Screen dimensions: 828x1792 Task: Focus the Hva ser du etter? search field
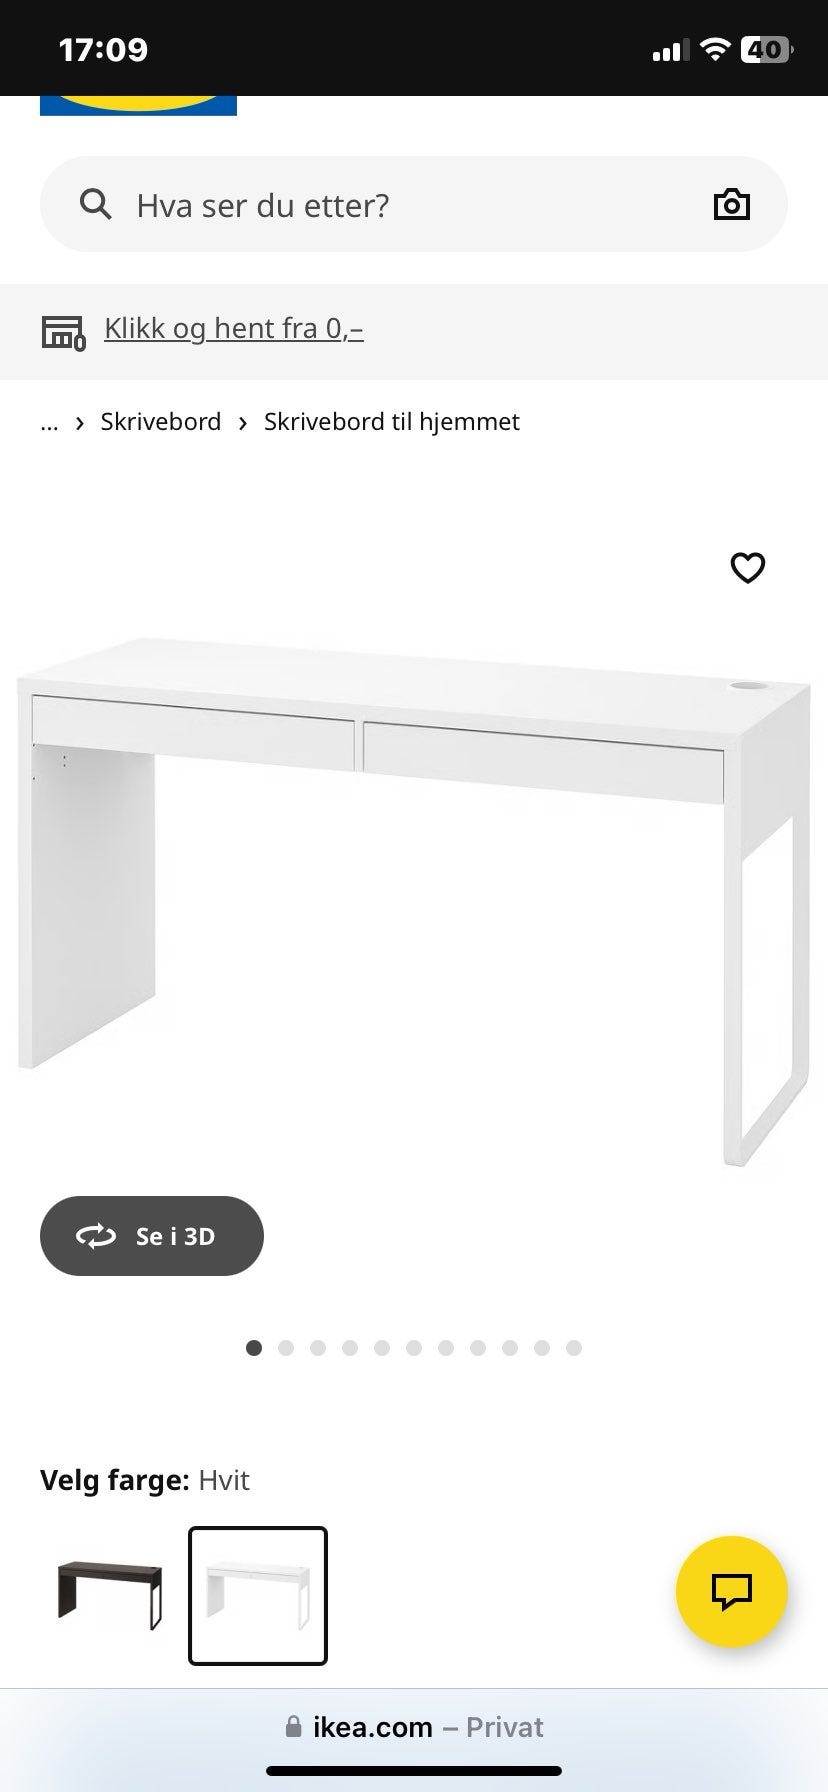click(x=414, y=204)
